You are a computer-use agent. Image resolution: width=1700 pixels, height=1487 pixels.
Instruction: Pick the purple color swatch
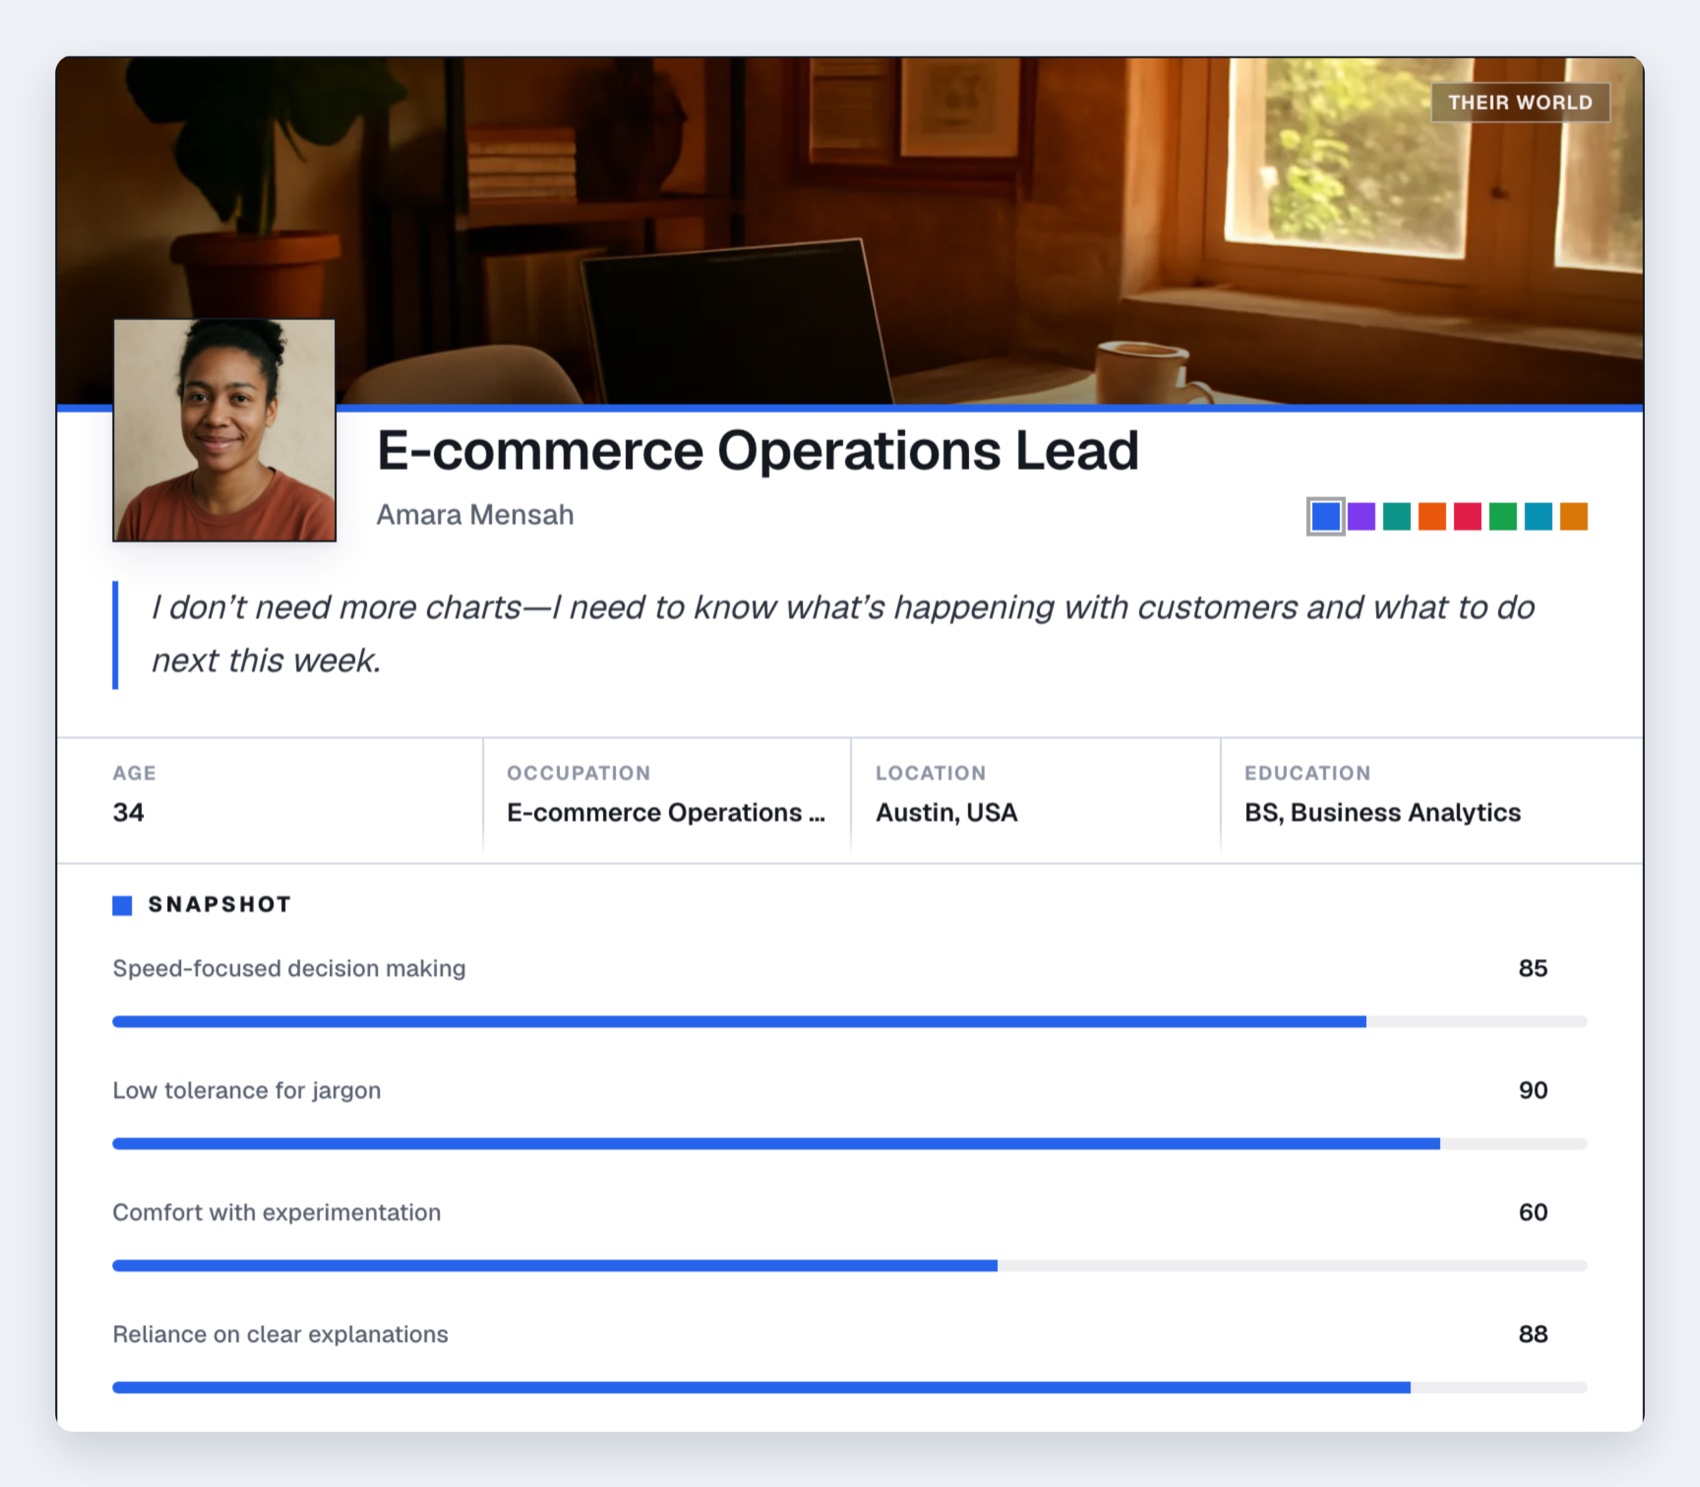click(x=1361, y=516)
